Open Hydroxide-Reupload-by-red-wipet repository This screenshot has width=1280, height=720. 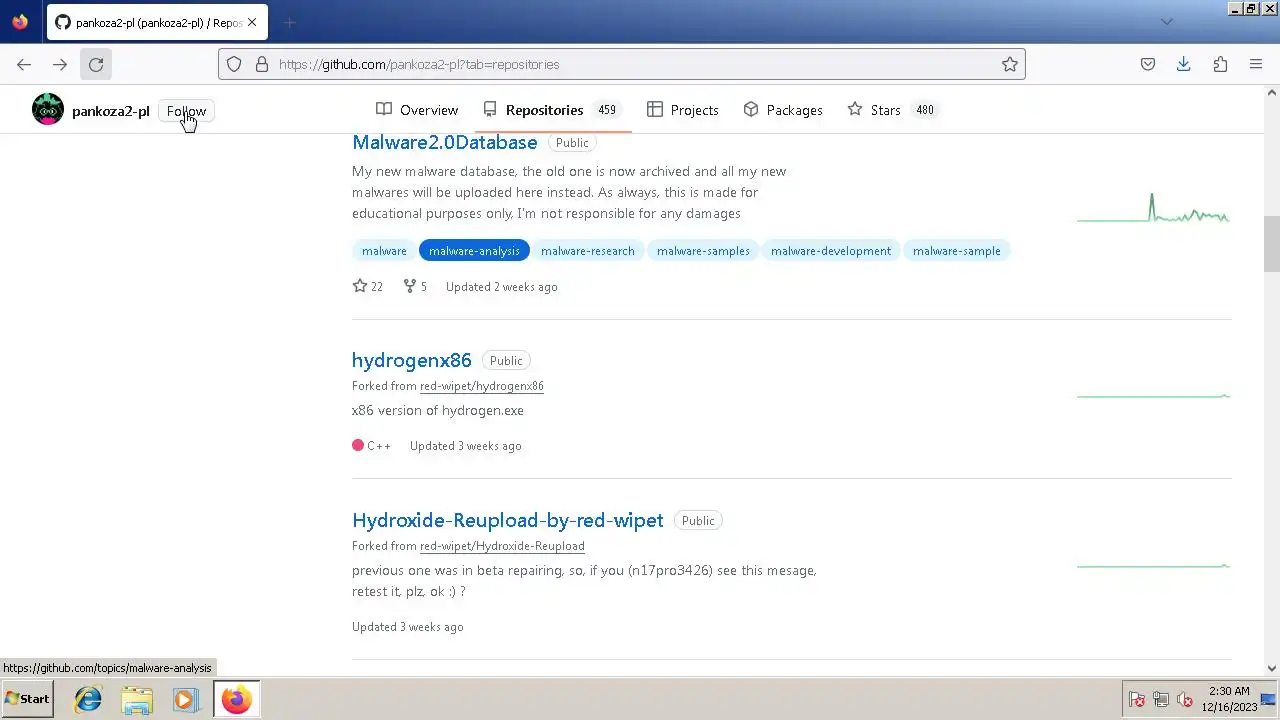(508, 520)
